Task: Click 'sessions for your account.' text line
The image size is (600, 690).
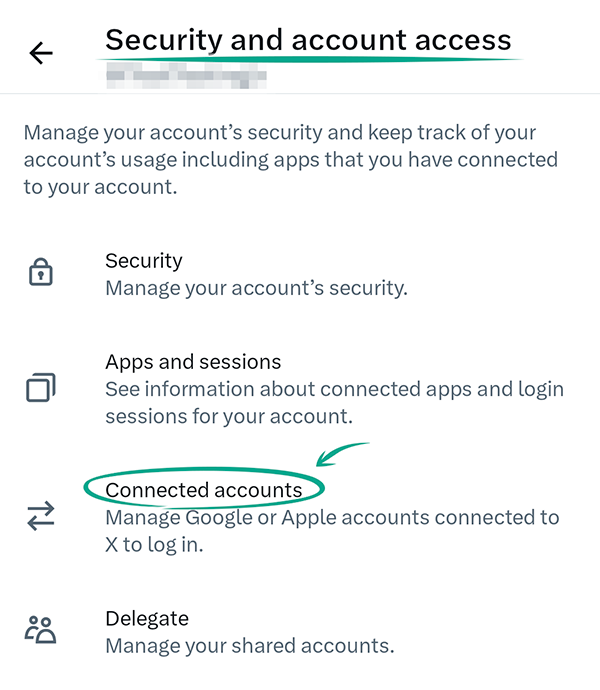Action: tap(230, 415)
